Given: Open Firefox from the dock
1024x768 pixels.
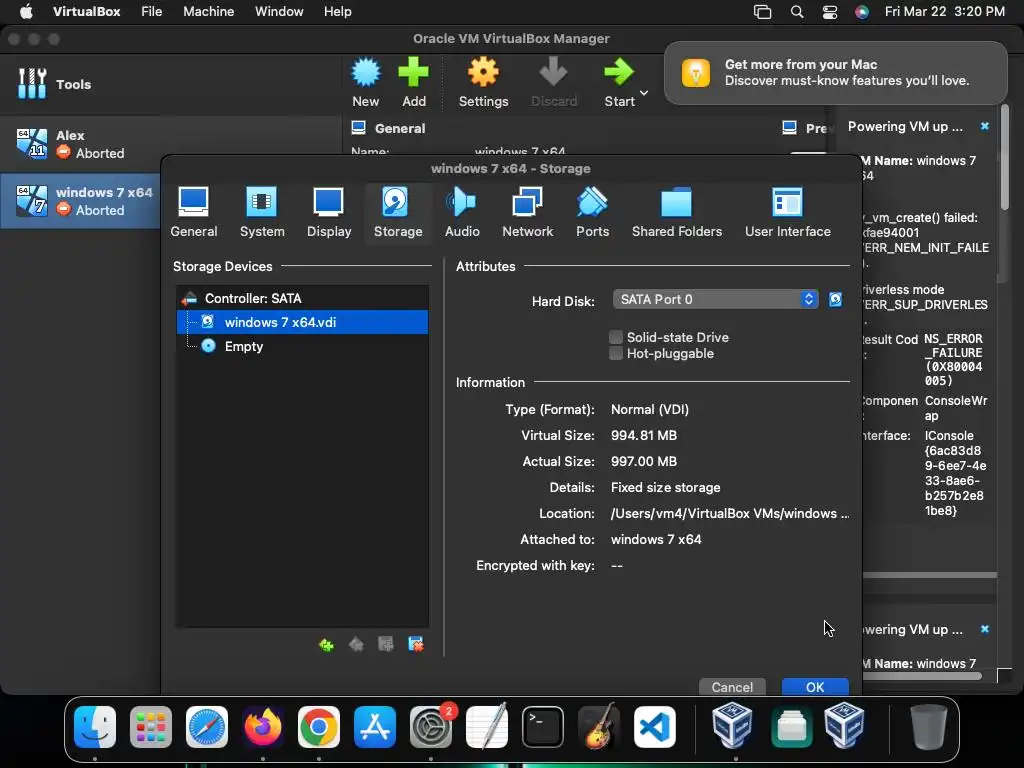Looking at the screenshot, I should (263, 726).
